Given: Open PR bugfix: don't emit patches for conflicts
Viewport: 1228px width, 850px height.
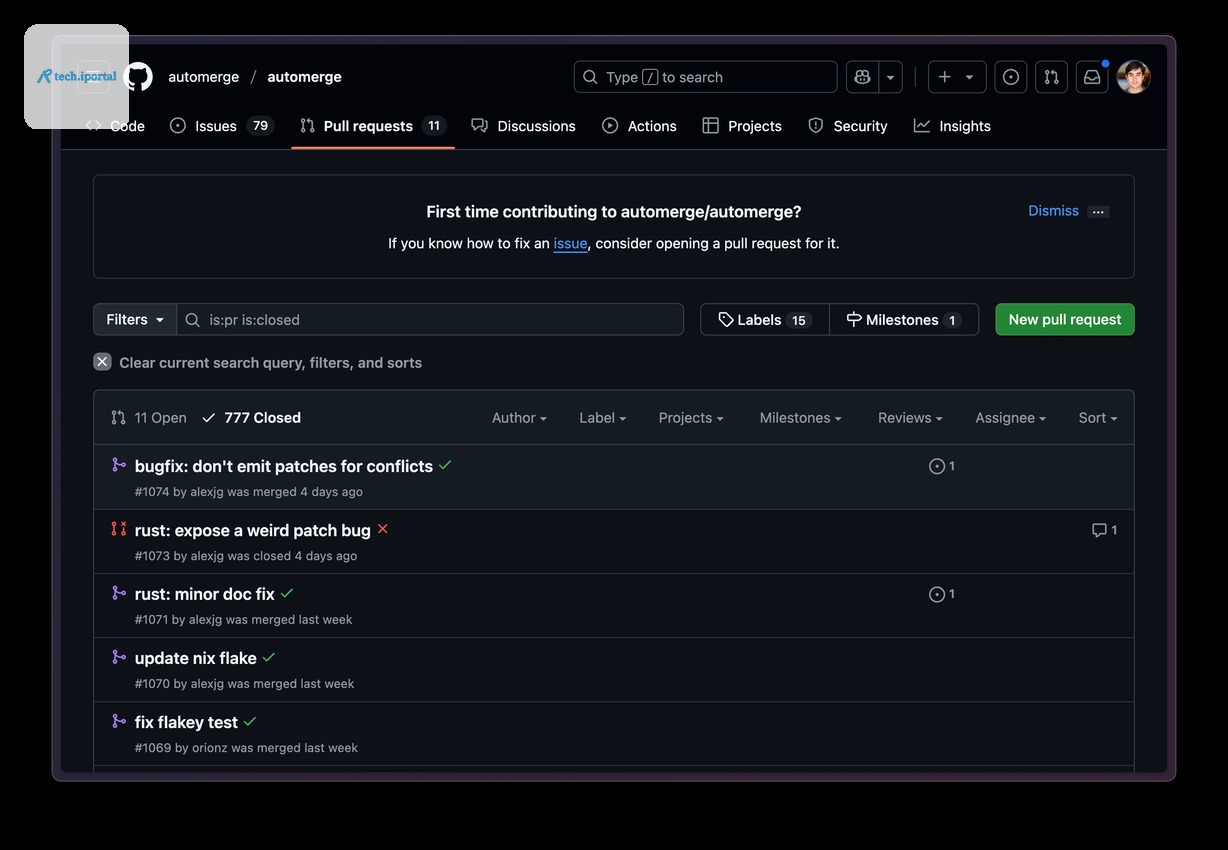Looking at the screenshot, I should (x=284, y=466).
